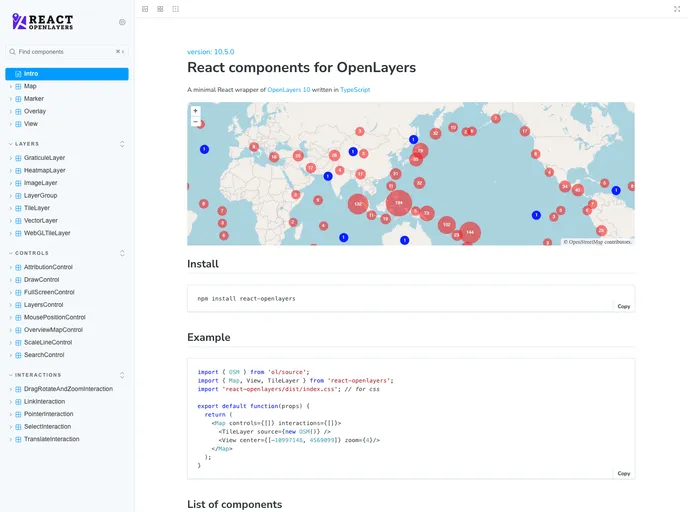The image size is (688, 512).
Task: Collapse the INTERACTIONS section chevron
Action: [x=11, y=375]
